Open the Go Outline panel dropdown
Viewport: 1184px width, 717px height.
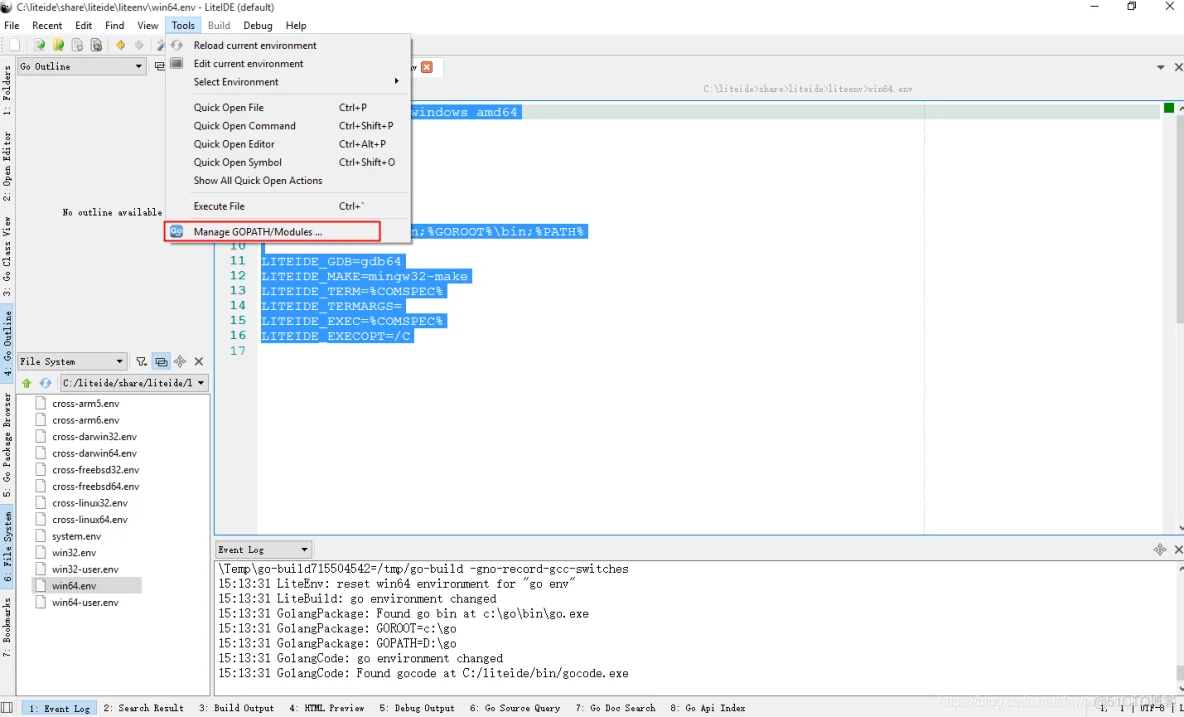pyautogui.click(x=81, y=66)
